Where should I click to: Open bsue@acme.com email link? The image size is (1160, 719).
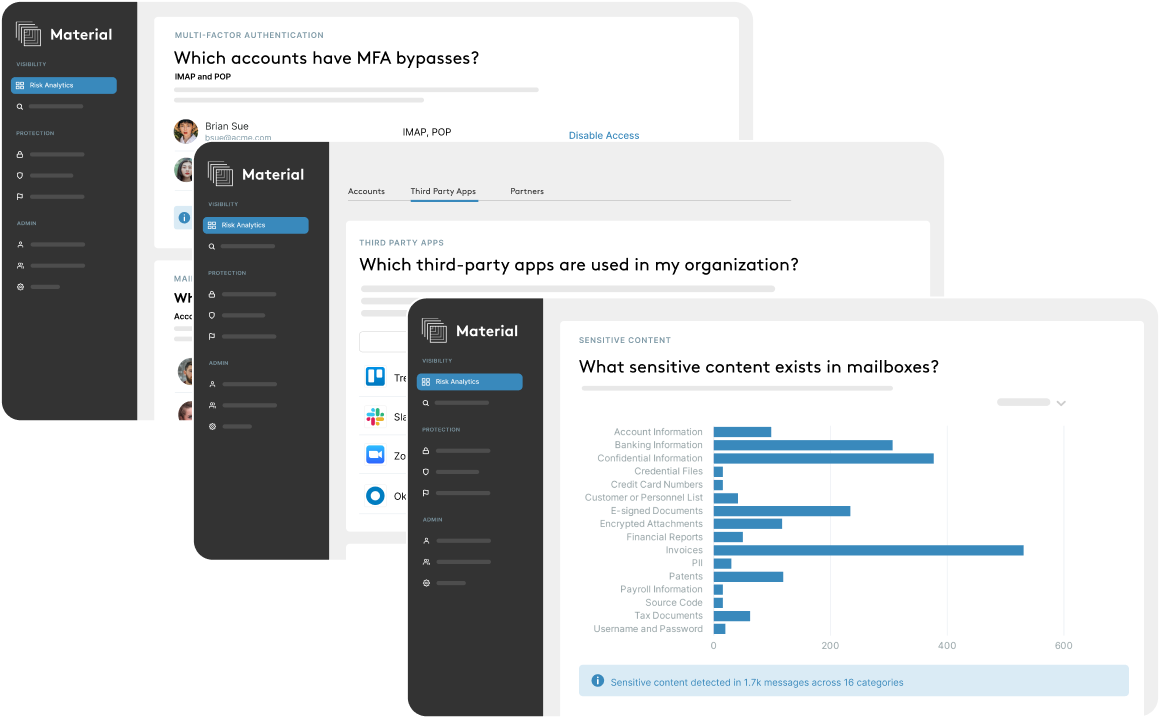tap(238, 137)
